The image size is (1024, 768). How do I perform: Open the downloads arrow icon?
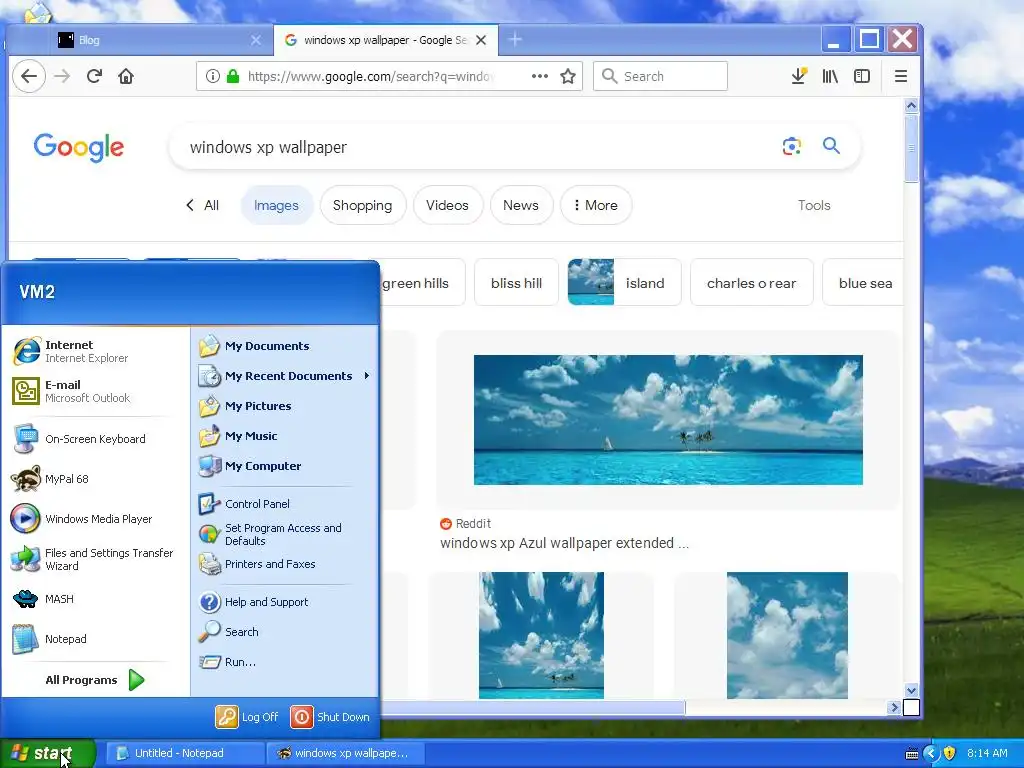[x=798, y=76]
